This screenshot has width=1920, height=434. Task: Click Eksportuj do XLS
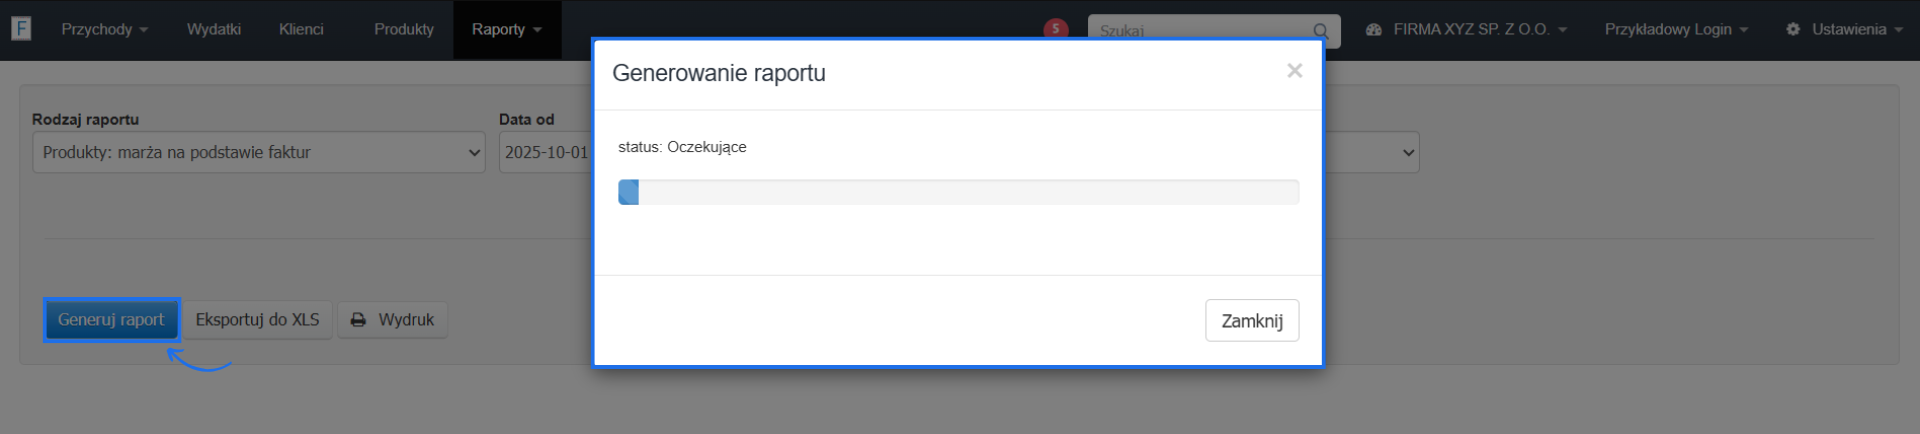pyautogui.click(x=257, y=320)
